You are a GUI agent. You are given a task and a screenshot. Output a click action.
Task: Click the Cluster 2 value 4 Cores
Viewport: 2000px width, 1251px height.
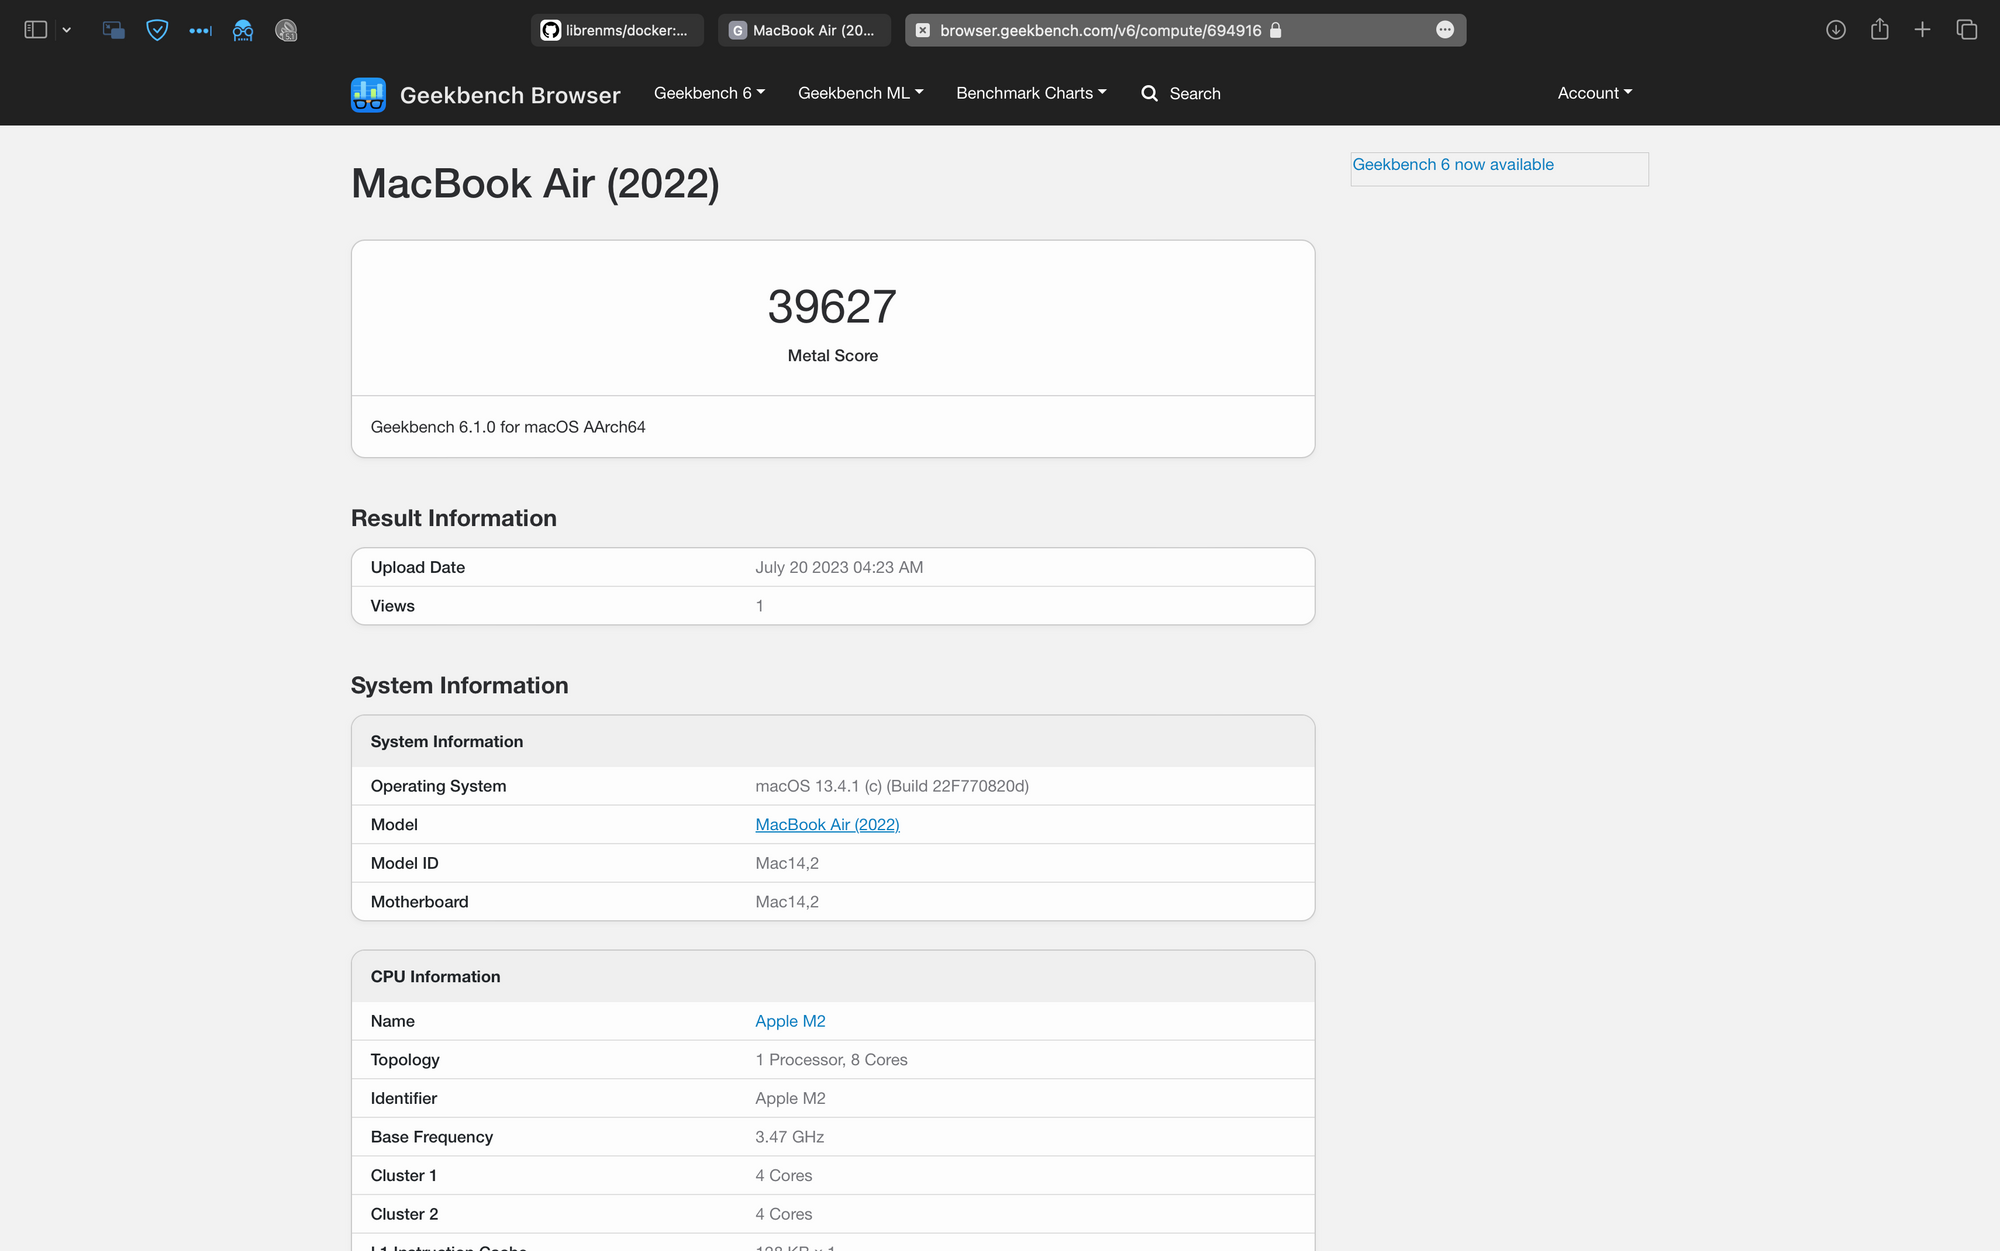pos(783,1214)
